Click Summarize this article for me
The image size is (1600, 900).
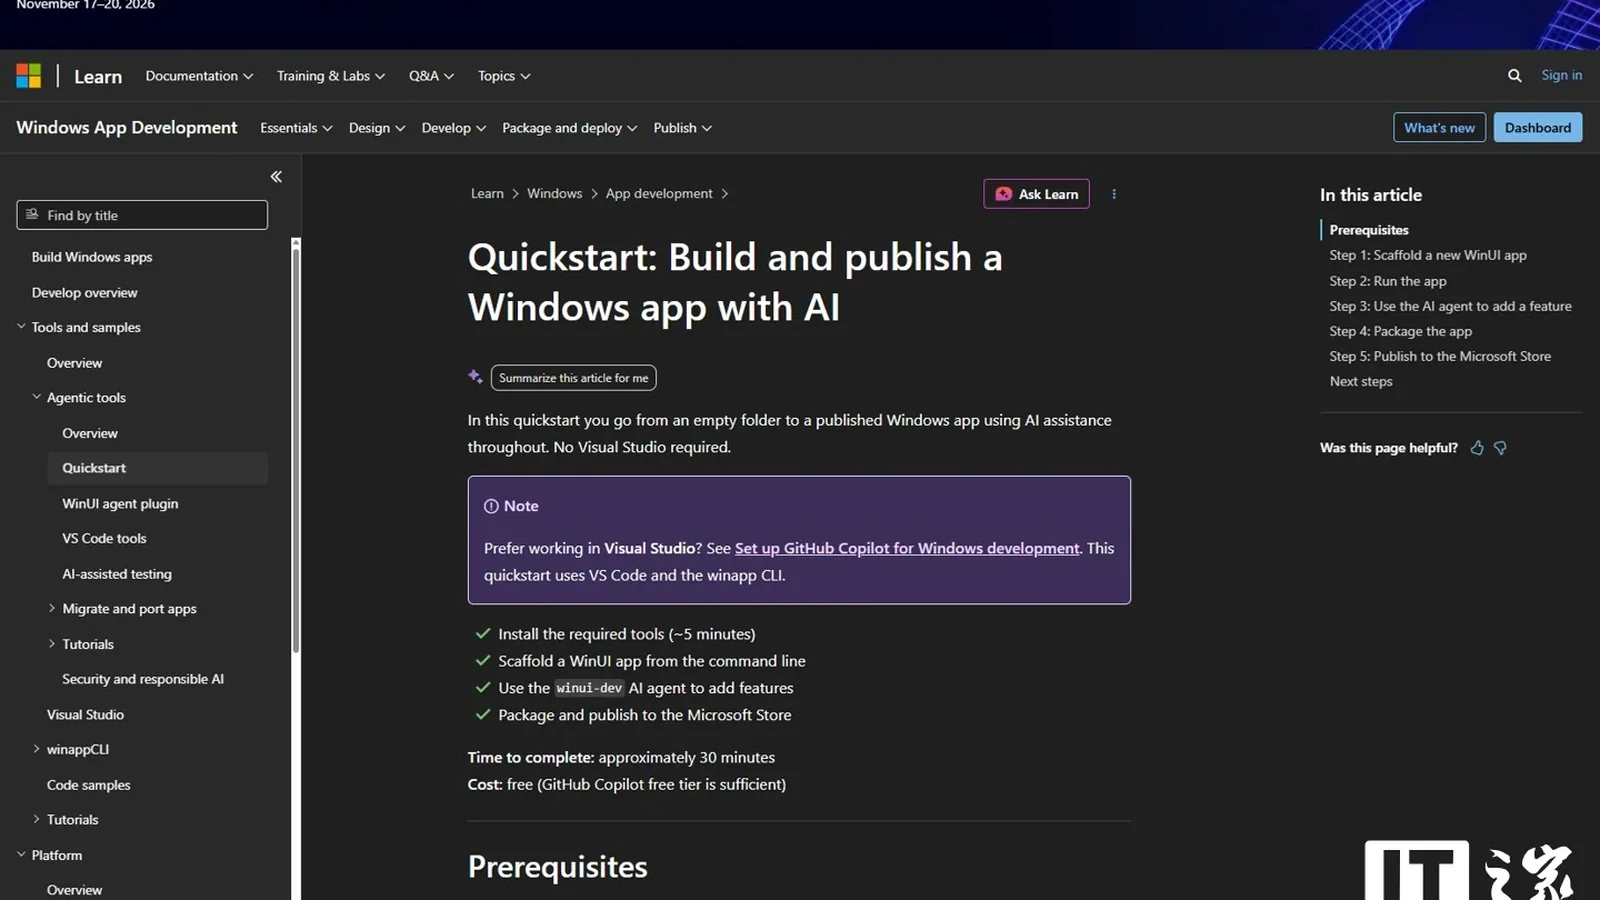[x=573, y=378]
